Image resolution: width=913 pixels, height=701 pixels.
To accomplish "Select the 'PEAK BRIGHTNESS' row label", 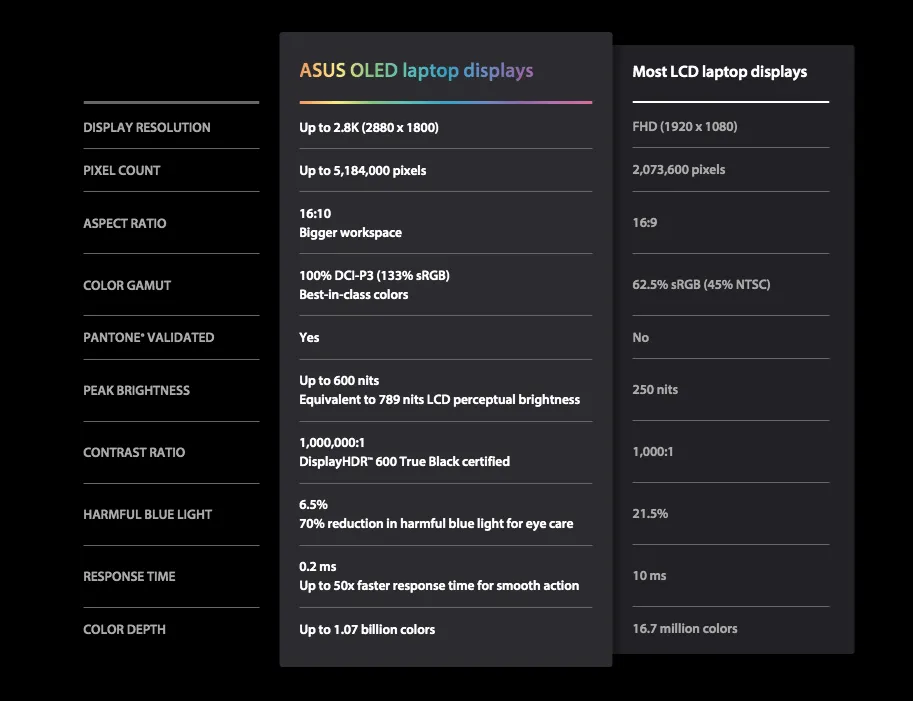I will point(136,390).
